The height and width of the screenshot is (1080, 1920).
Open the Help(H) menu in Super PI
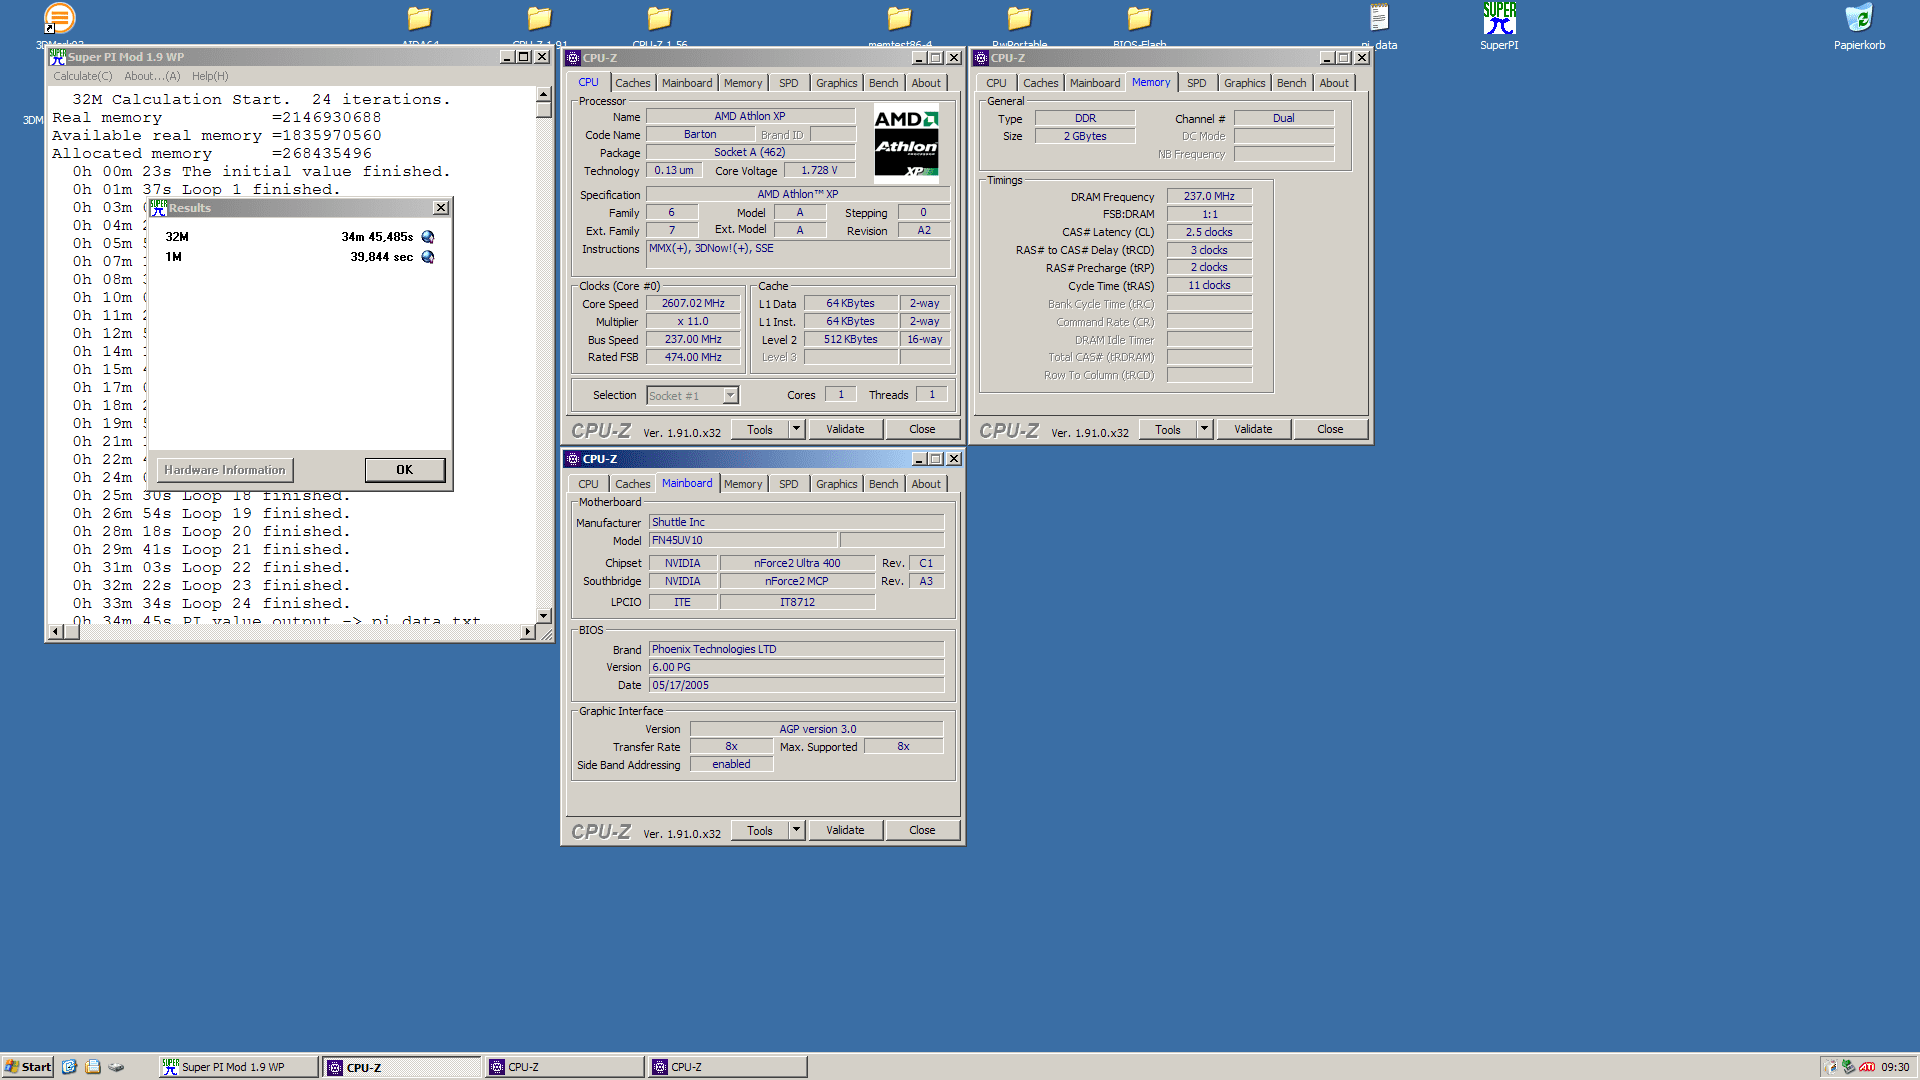210,76
